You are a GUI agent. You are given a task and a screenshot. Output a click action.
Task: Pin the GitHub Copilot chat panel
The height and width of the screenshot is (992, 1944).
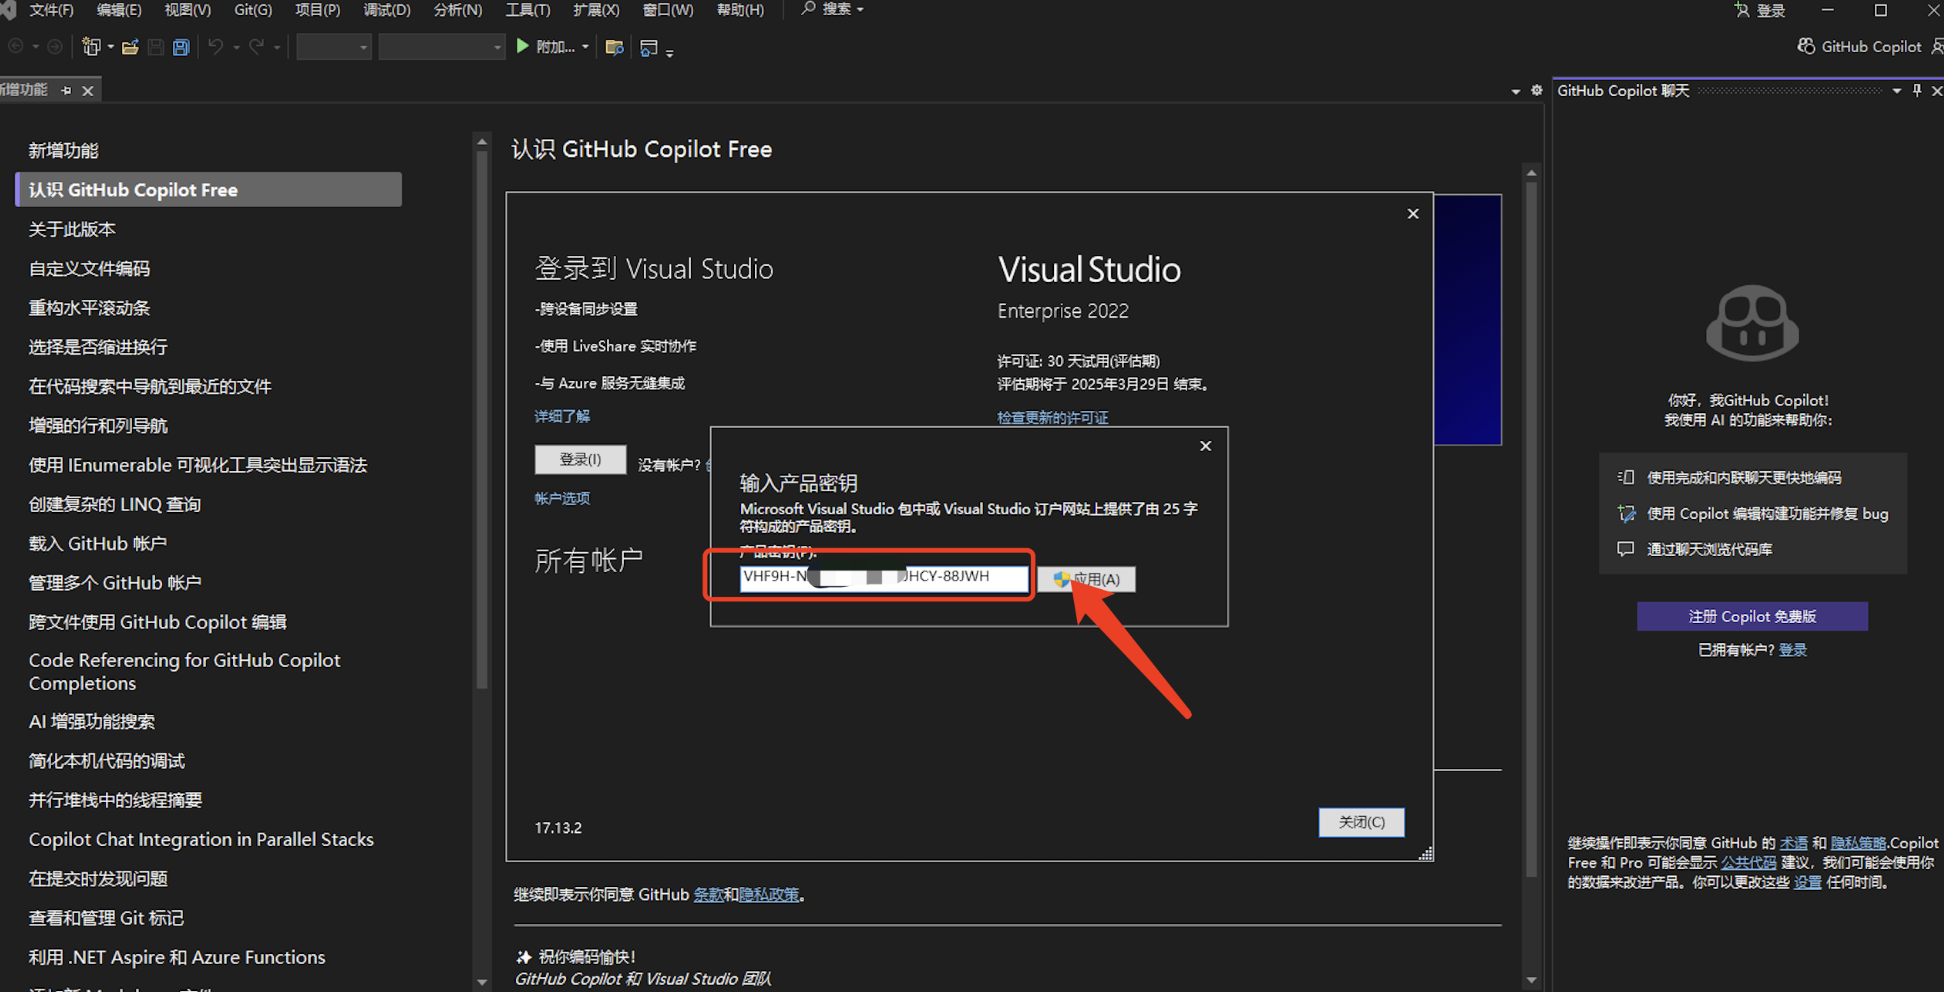(x=1917, y=90)
